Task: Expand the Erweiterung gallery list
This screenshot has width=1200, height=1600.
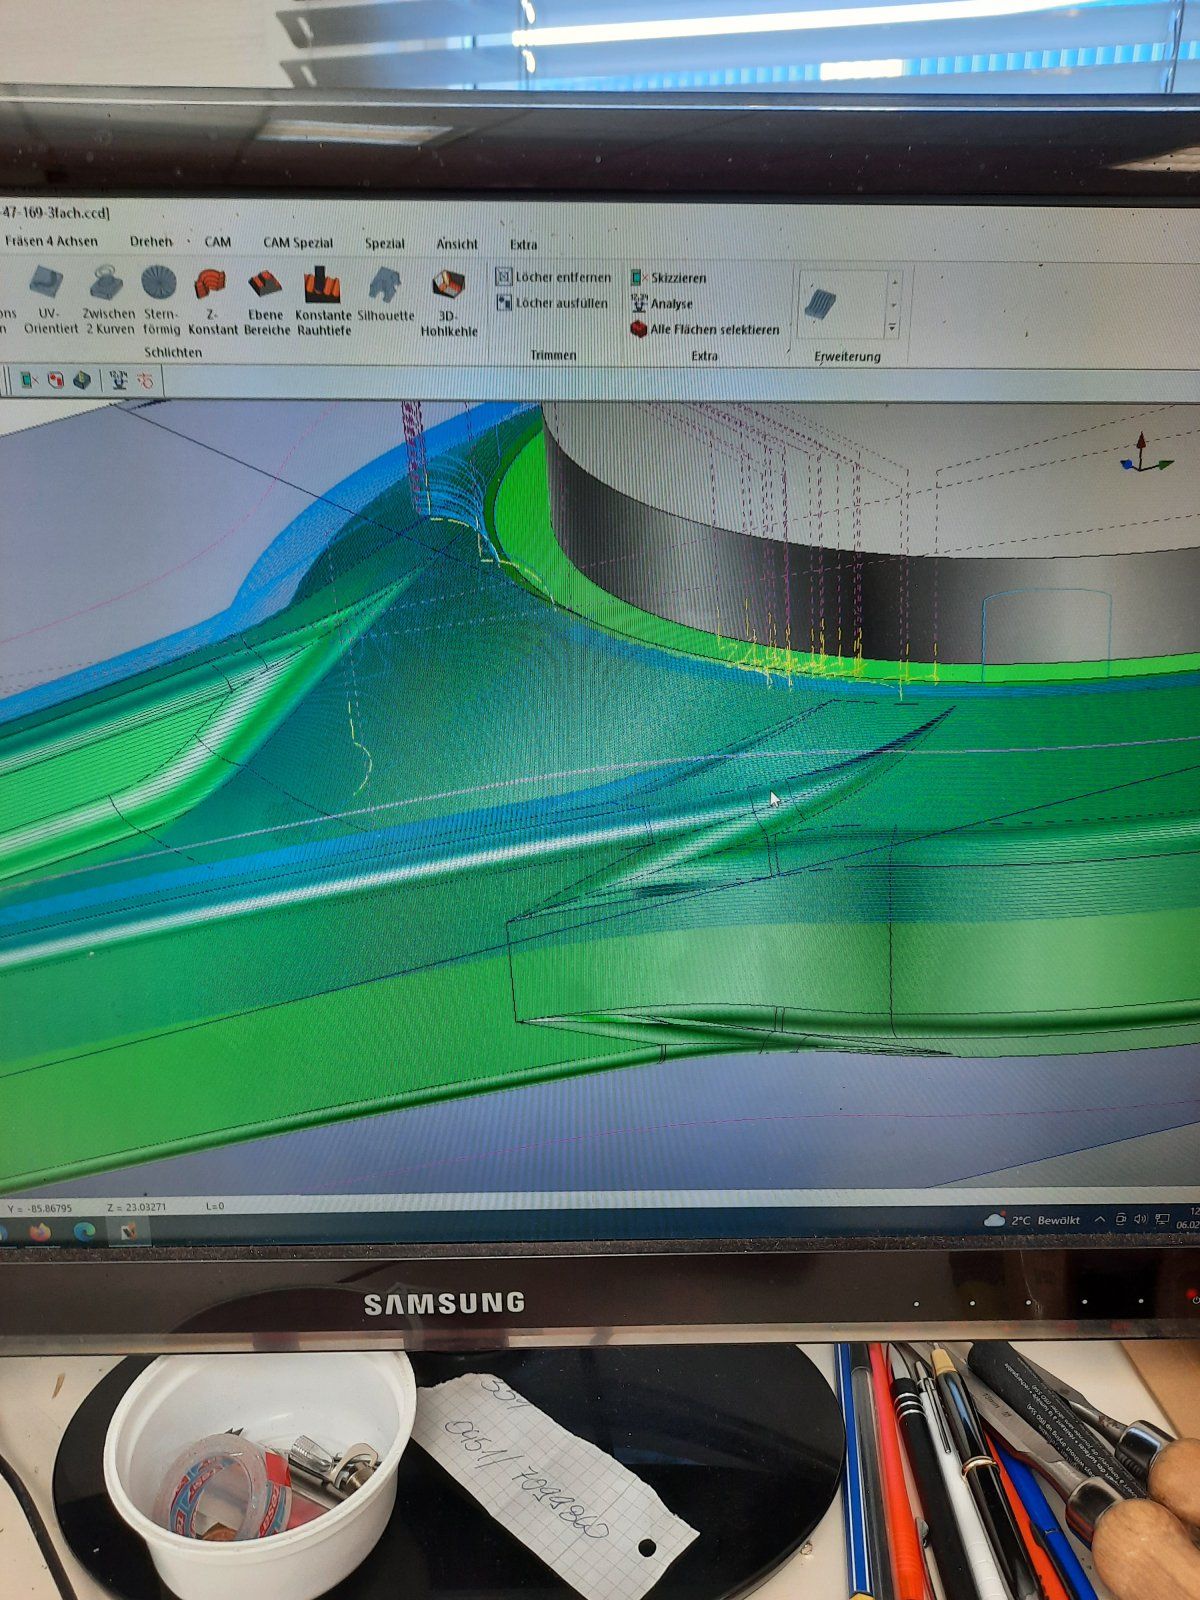Action: (x=892, y=328)
